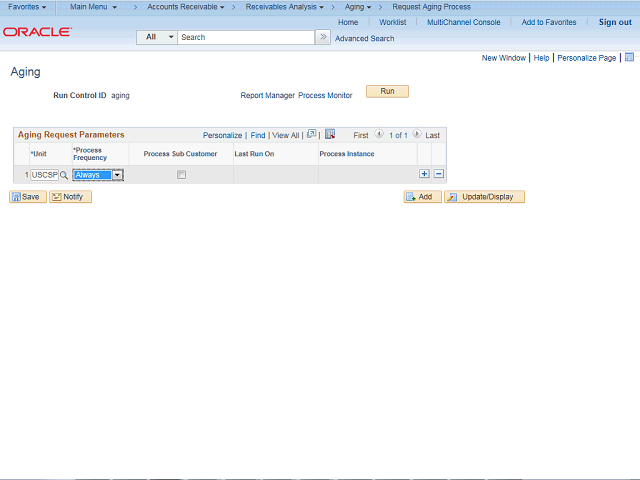Open Request Aging Process breadcrumb

click(x=431, y=7)
